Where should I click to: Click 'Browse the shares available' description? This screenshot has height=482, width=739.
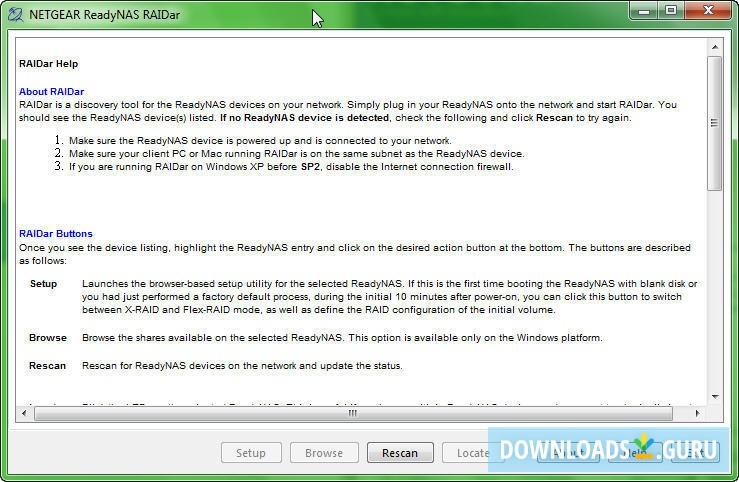342,338
